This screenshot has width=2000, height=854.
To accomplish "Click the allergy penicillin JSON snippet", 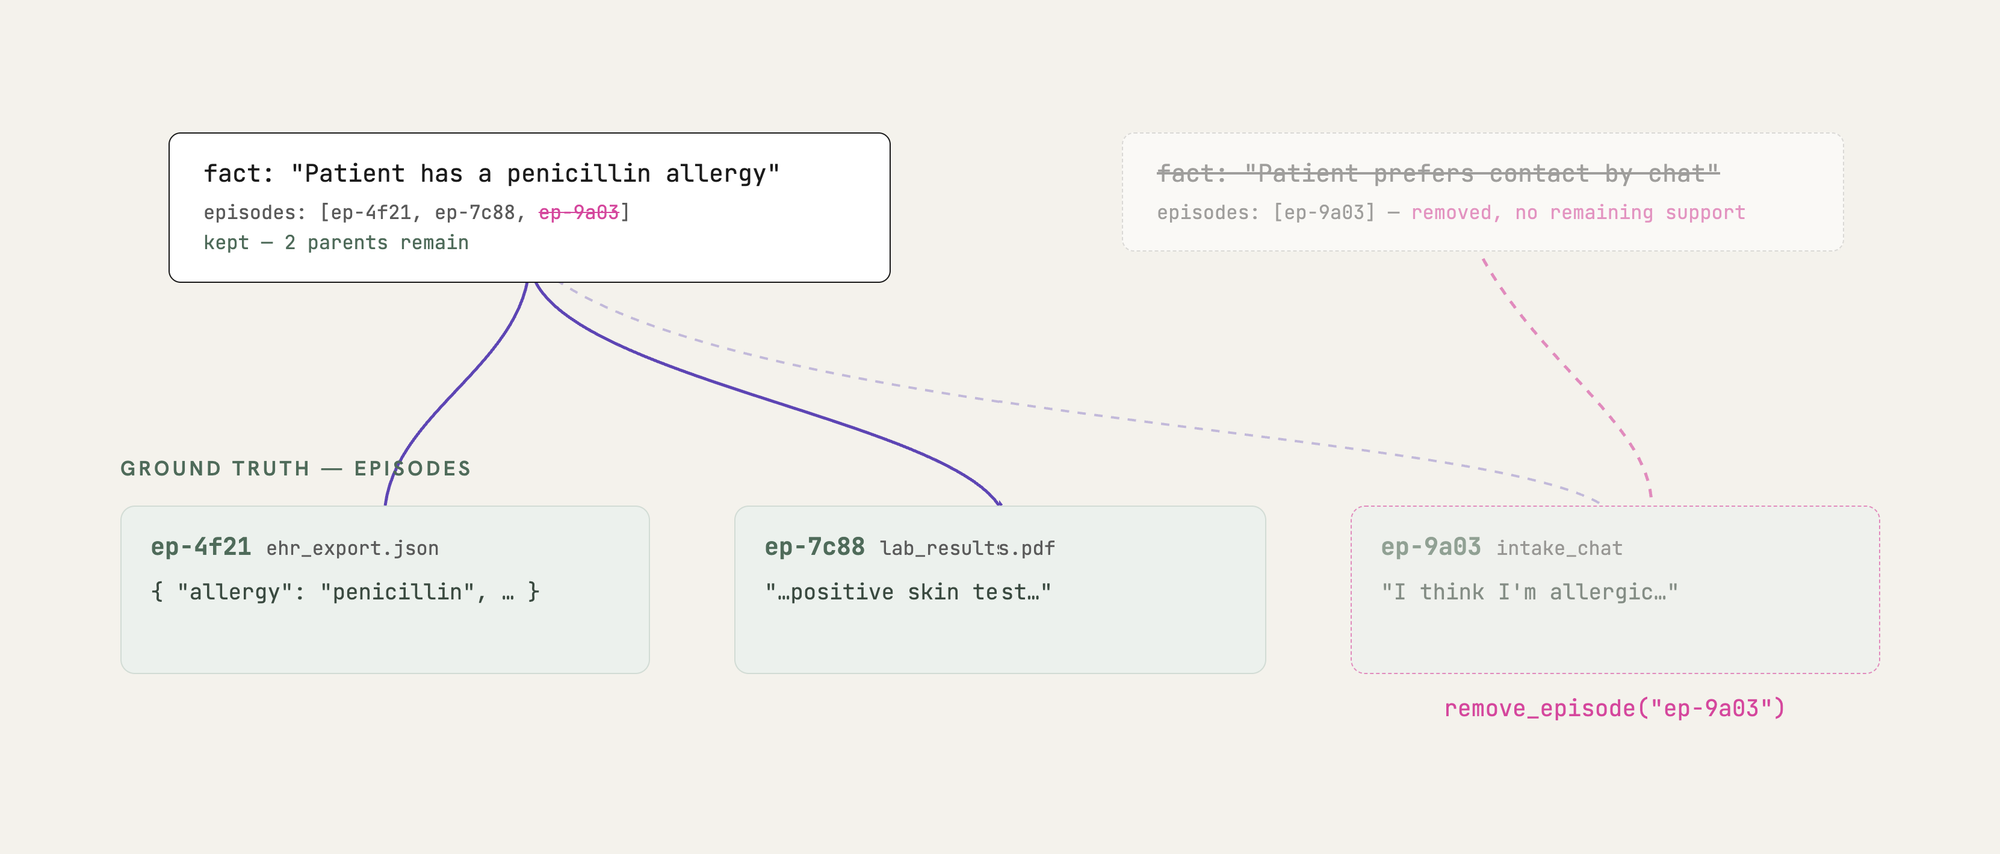I will point(346,592).
